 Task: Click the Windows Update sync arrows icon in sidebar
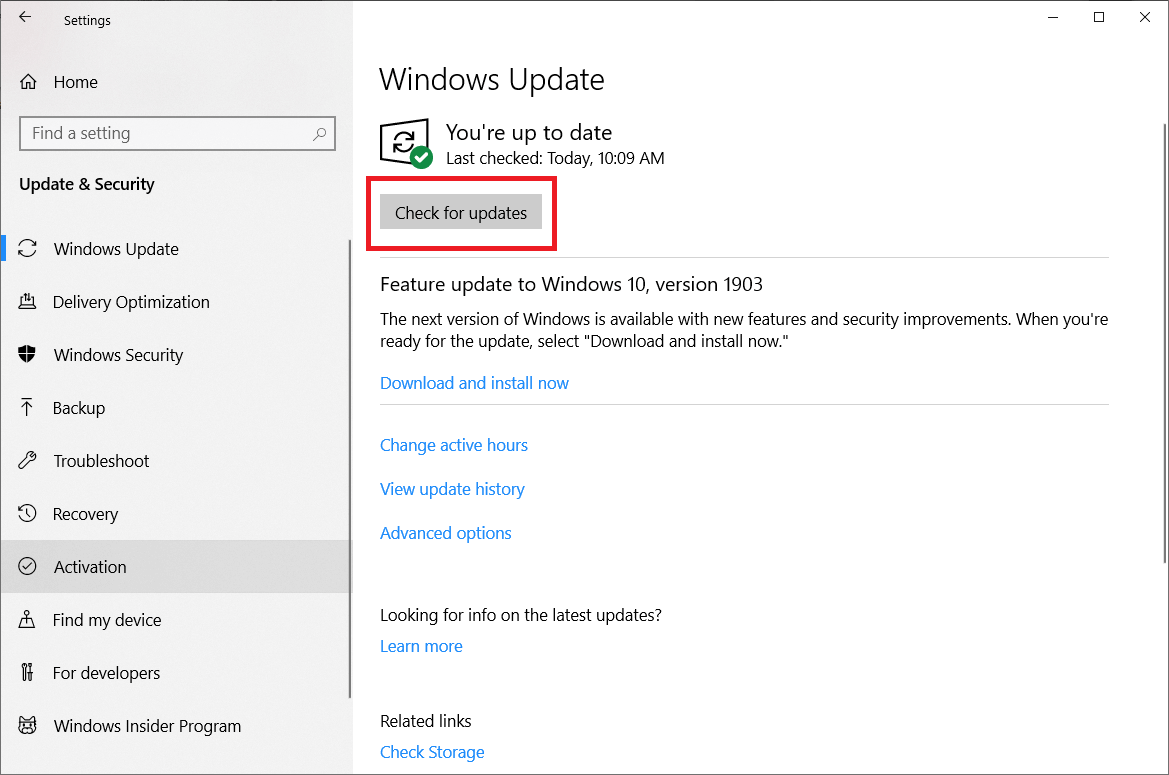click(28, 249)
